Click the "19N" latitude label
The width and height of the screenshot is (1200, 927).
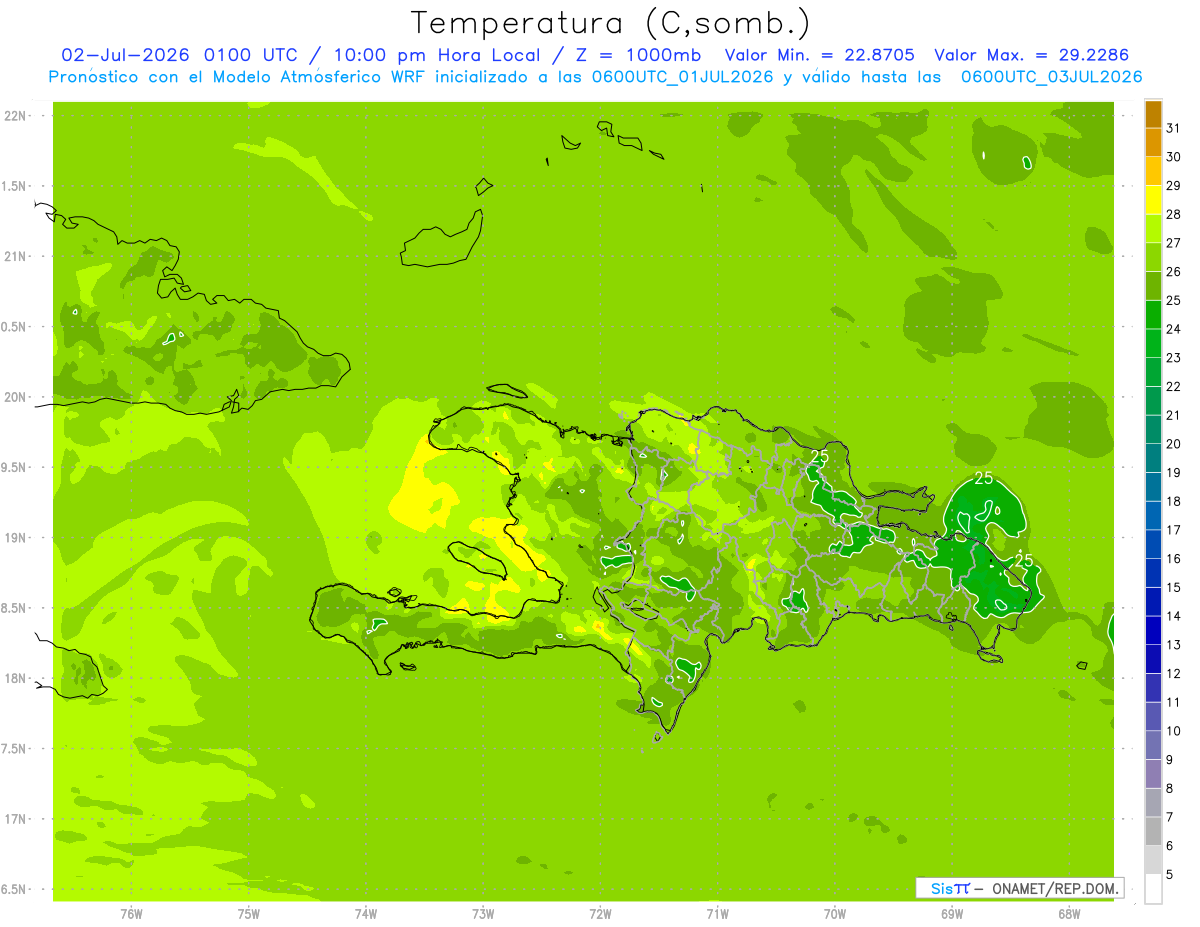17,538
